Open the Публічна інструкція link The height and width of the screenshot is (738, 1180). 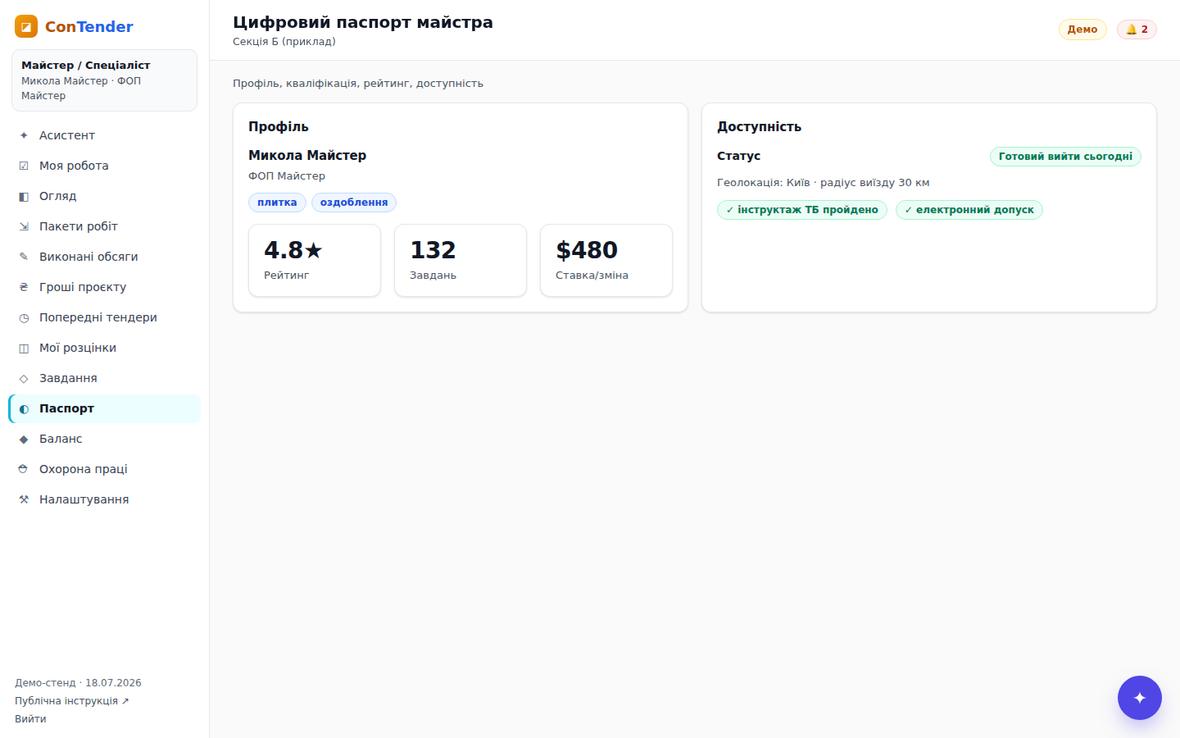71,701
